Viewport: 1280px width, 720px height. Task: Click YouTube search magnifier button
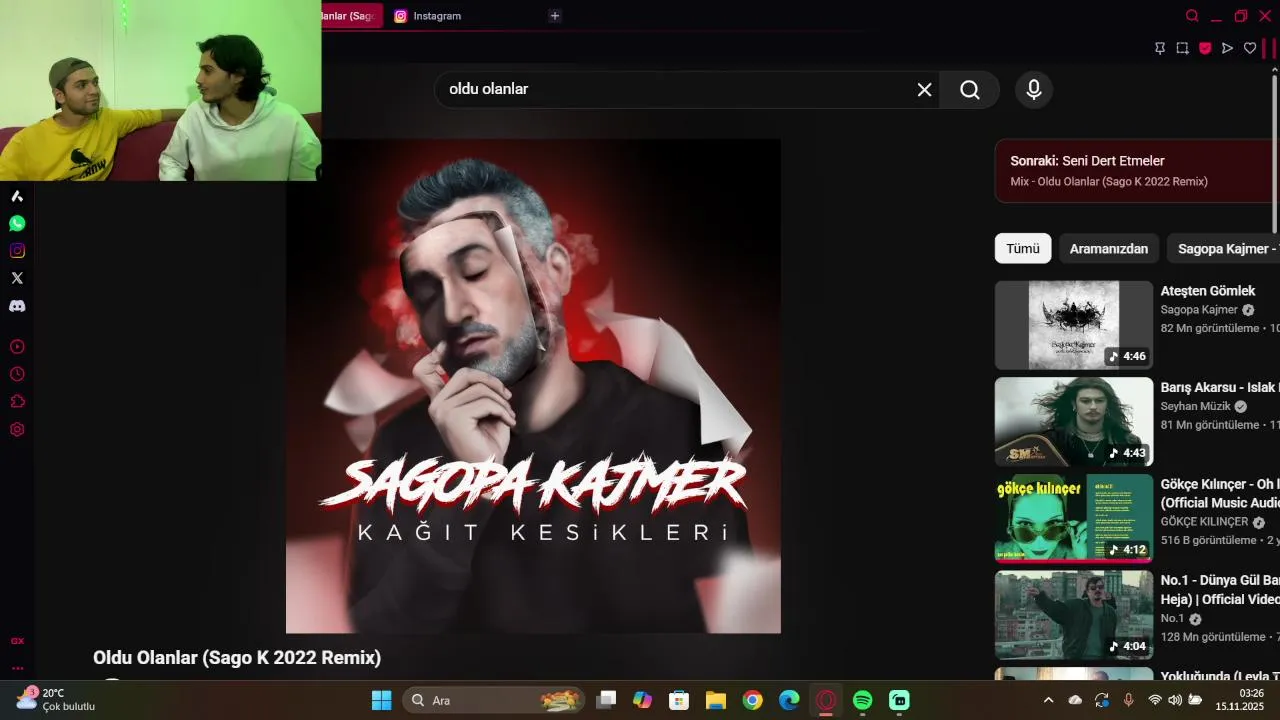(x=970, y=90)
